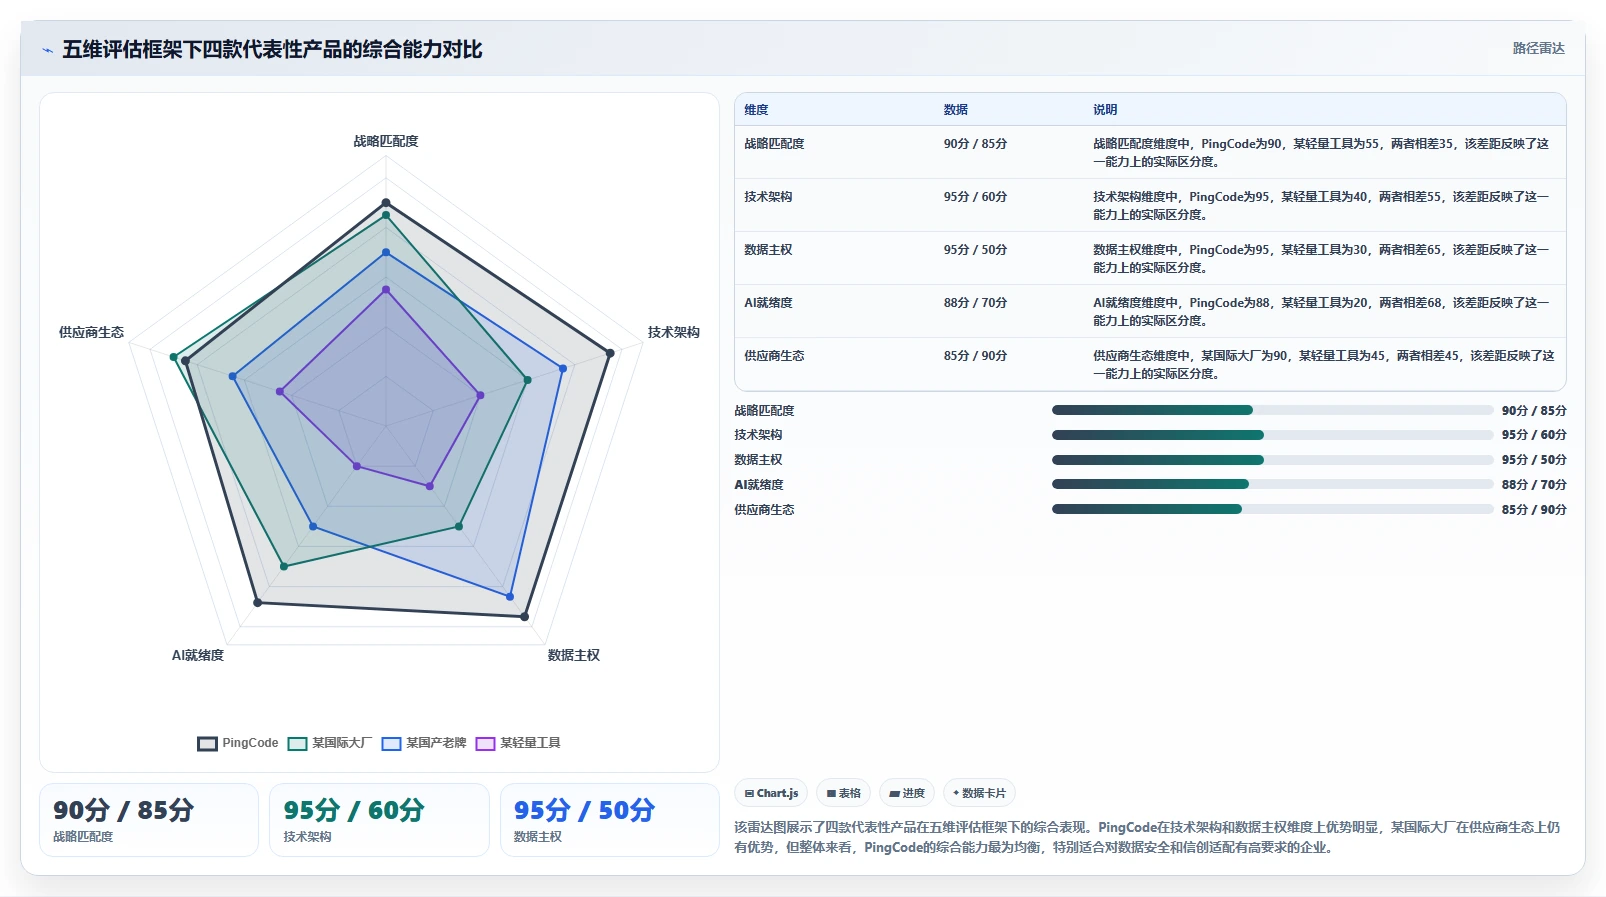Click the 供应商生态 radar axis label
Viewport: 1606px width, 897px height.
91,332
